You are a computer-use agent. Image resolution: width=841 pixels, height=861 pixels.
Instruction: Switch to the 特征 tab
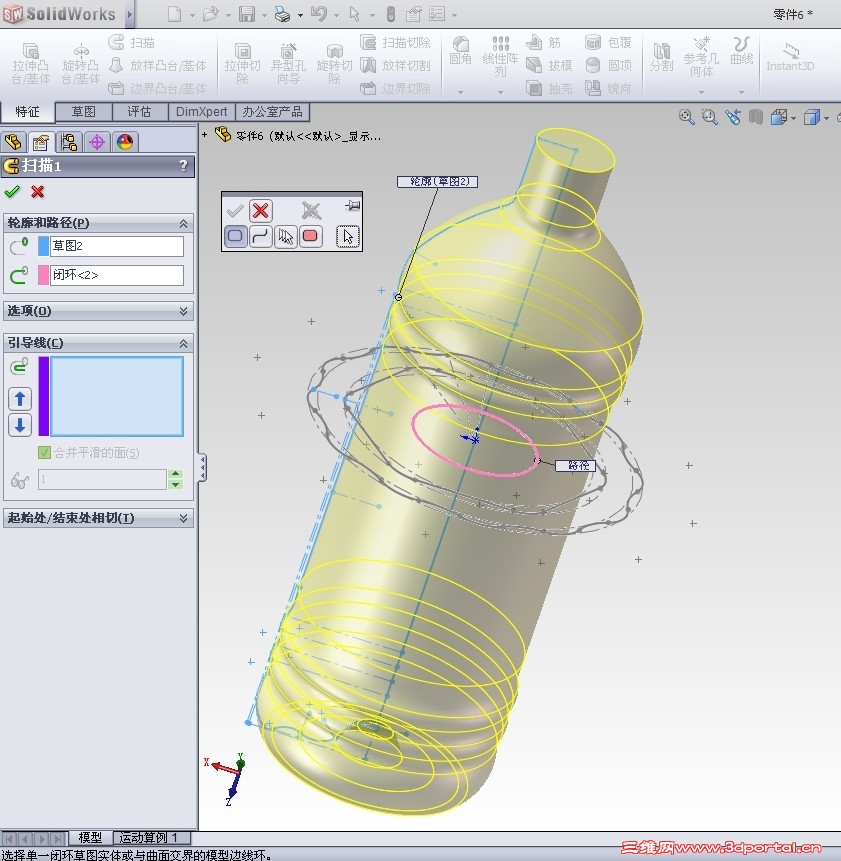(x=27, y=112)
